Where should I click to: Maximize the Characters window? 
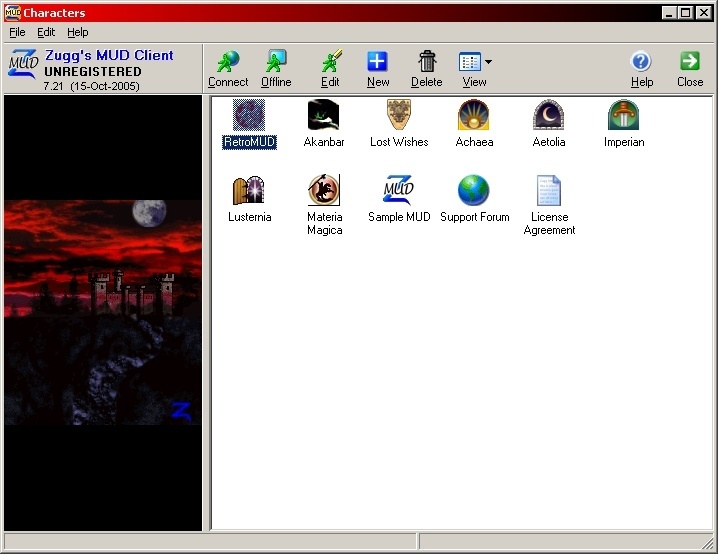pos(685,13)
